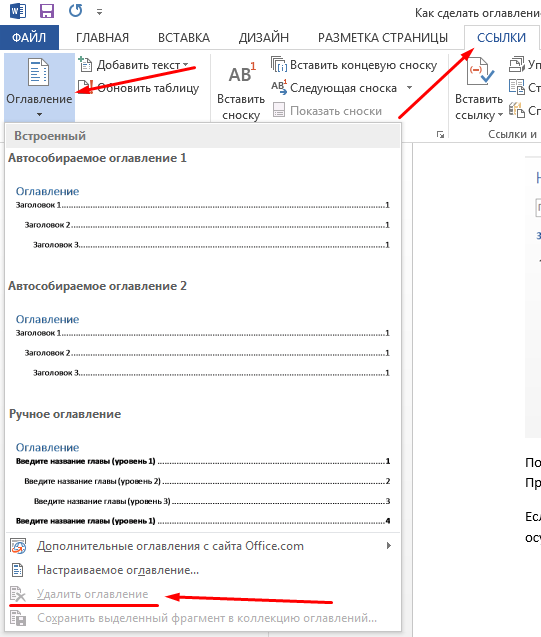
Task: Click the Встроенный gallery header
Action: pos(203,136)
